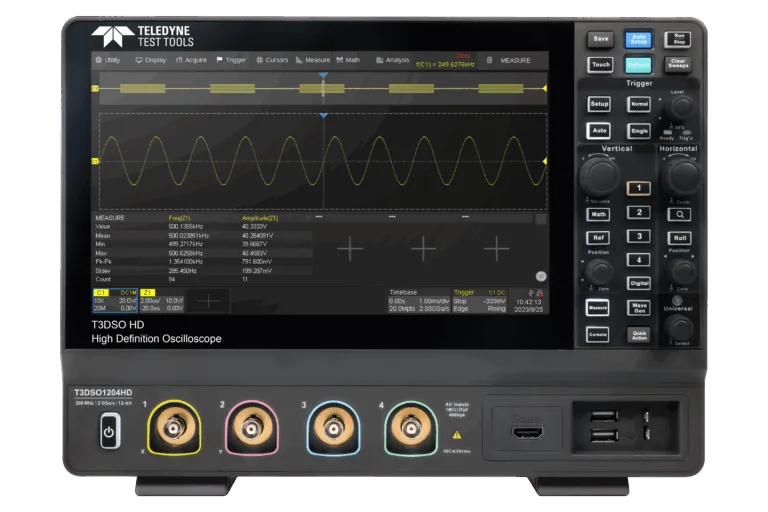Viewport: 768px width, 512px height.
Task: Click the Auto Setup button
Action: [638, 39]
